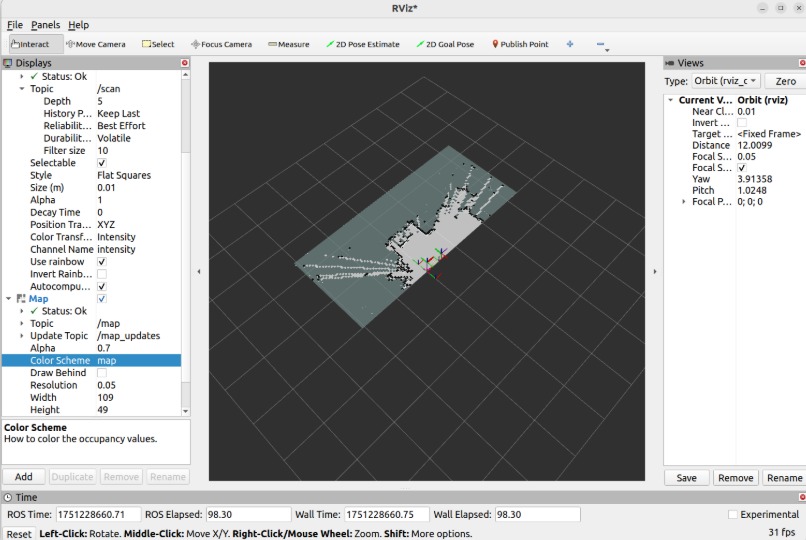806x540 pixels.
Task: Click the Size (m) value 0.01
Action: (106, 188)
